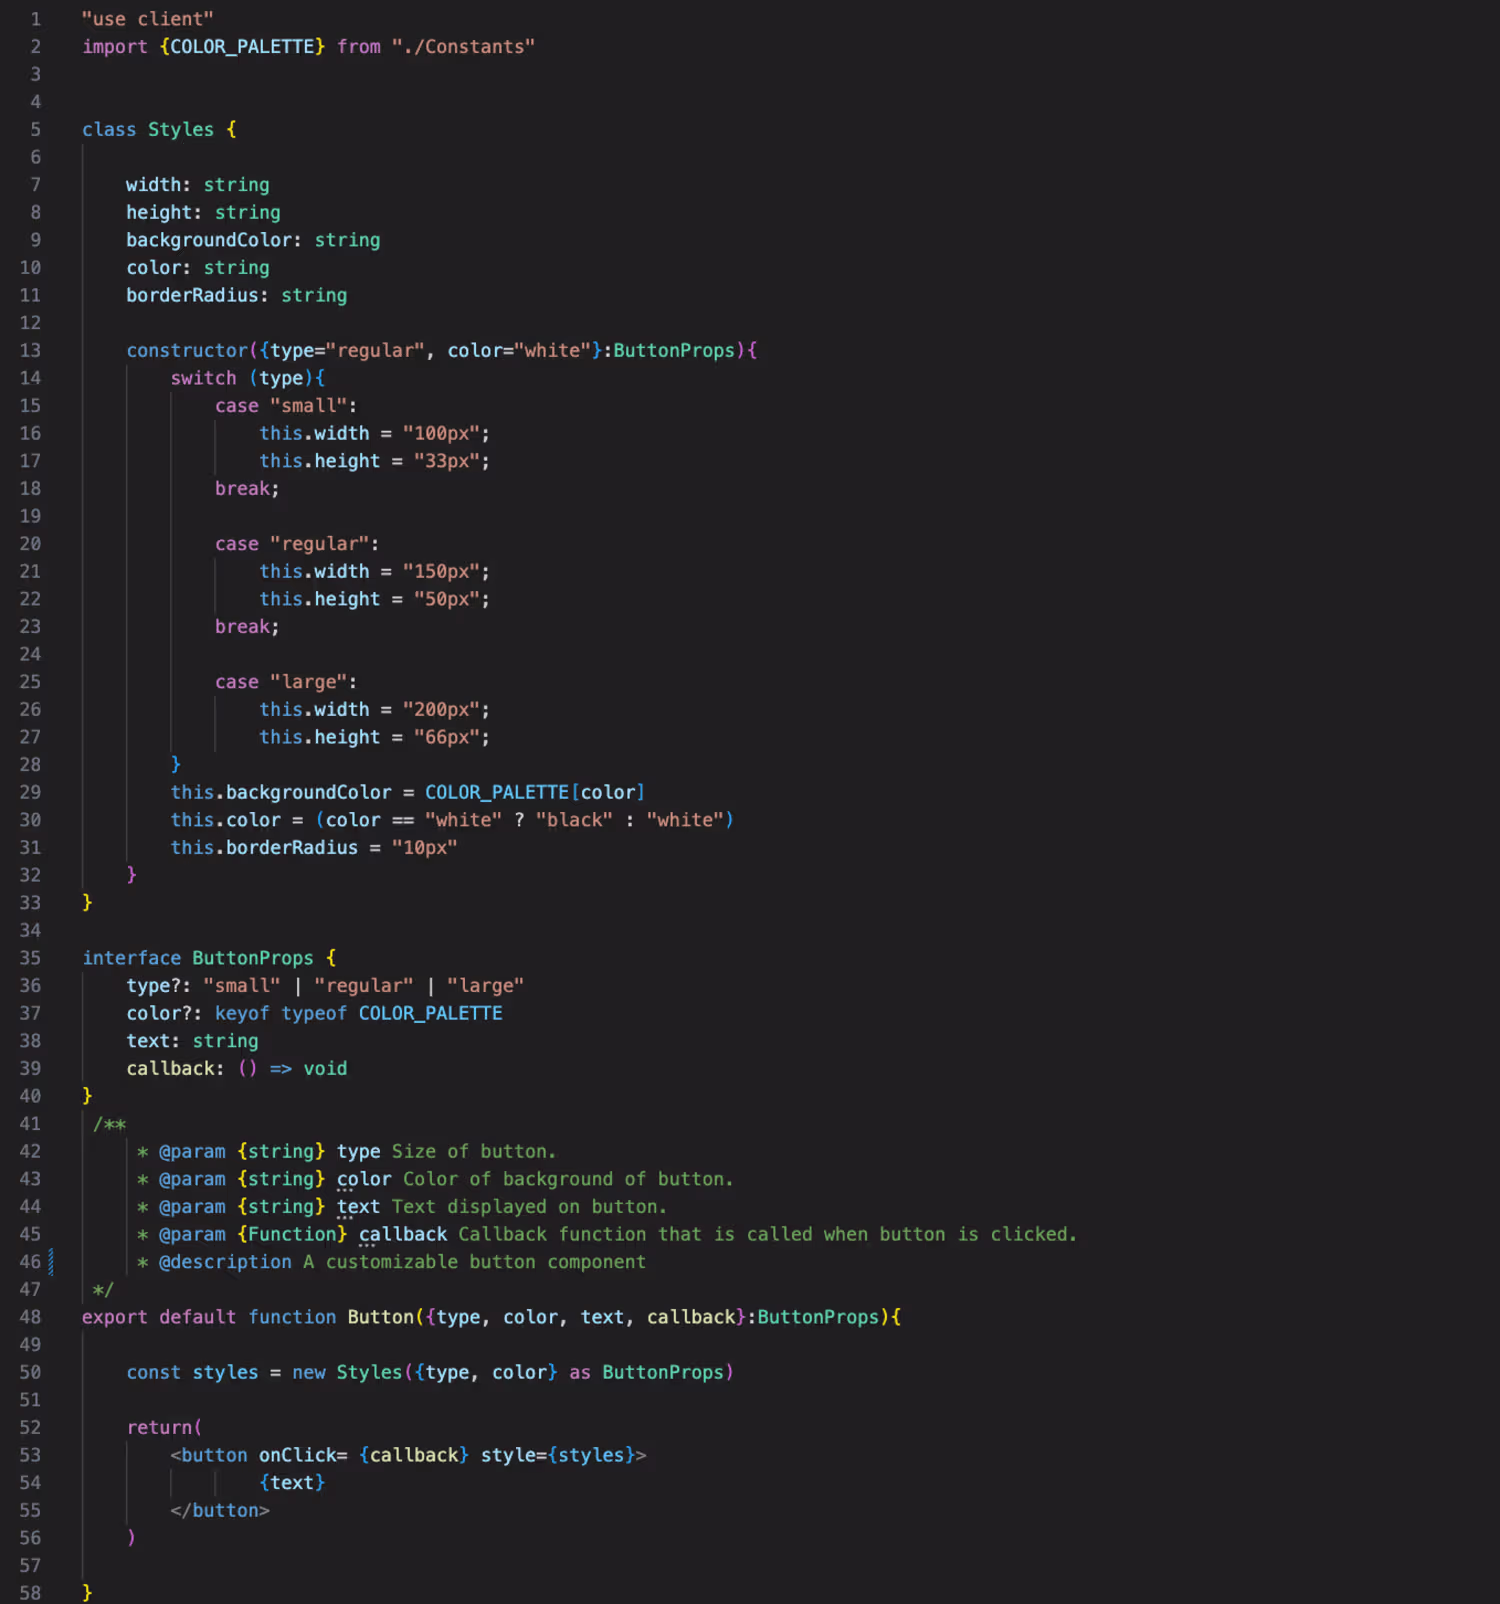Click the "Text displayed on button." comment
This screenshot has width=1500, height=1604.
pos(529,1207)
